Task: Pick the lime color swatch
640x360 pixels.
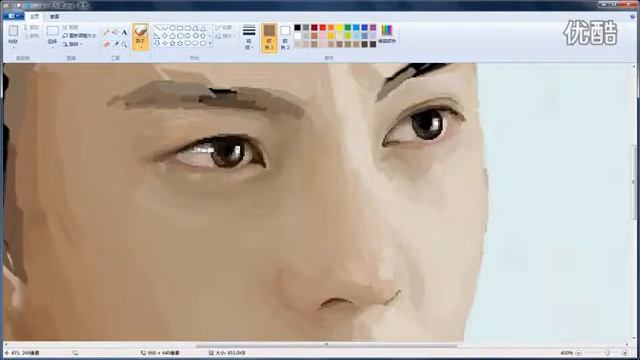Action: (x=348, y=36)
